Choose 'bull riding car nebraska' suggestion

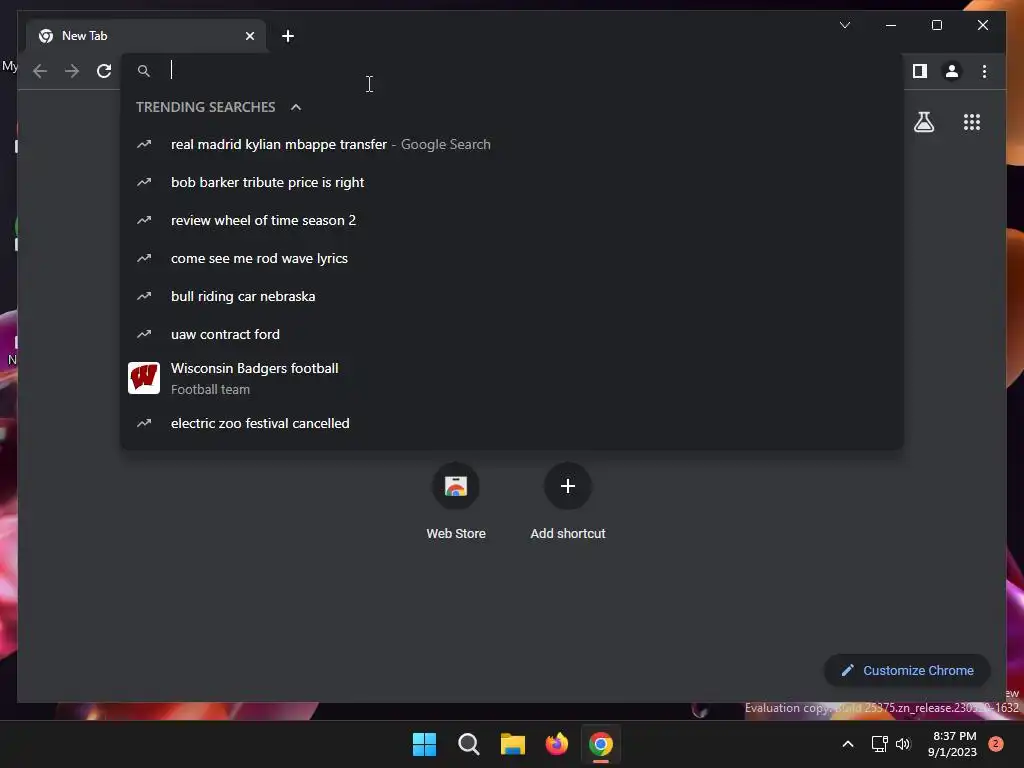(512, 296)
